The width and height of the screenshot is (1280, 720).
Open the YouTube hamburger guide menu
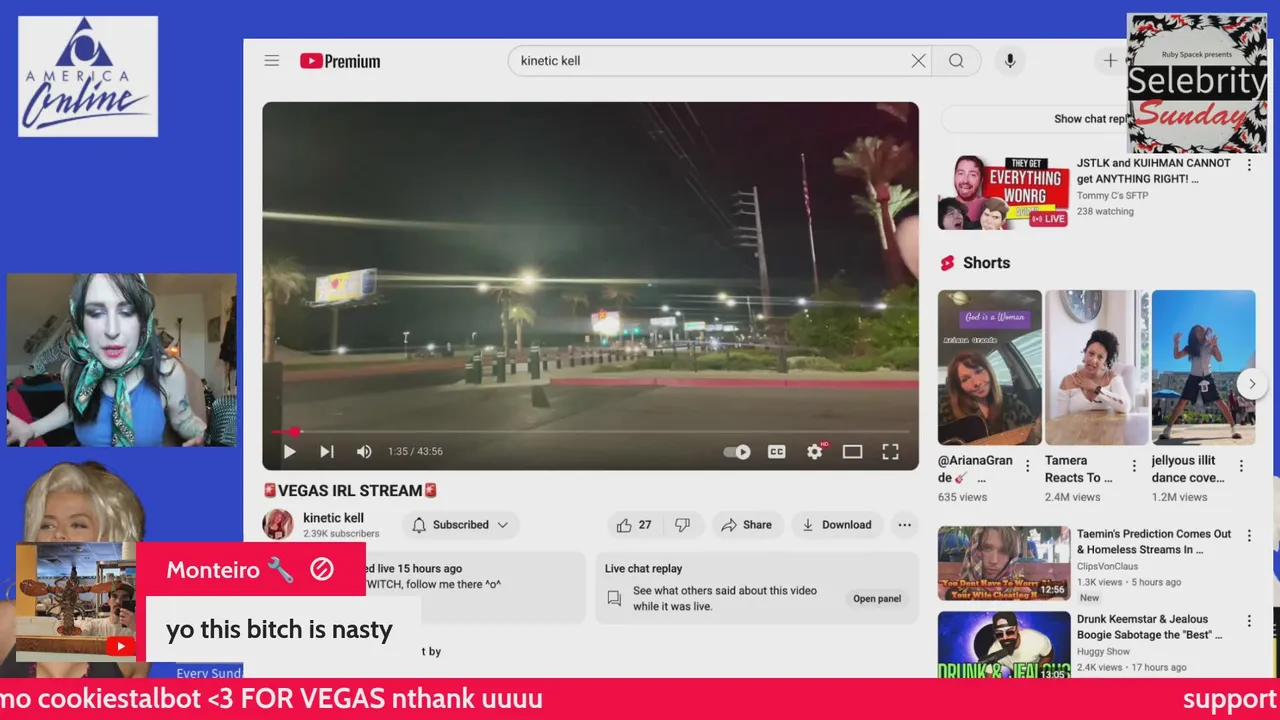click(x=271, y=61)
